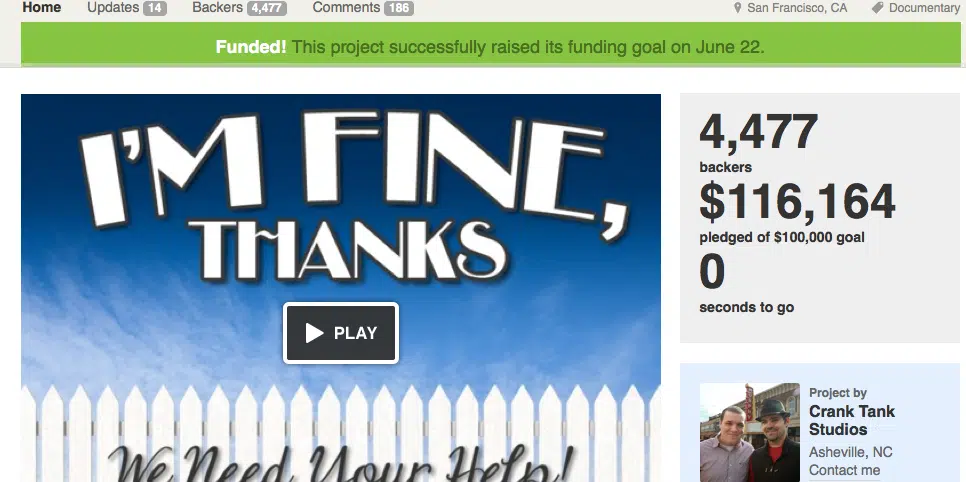Click the I'm Fine, Thanks video poster
966x482 pixels.
341,288
